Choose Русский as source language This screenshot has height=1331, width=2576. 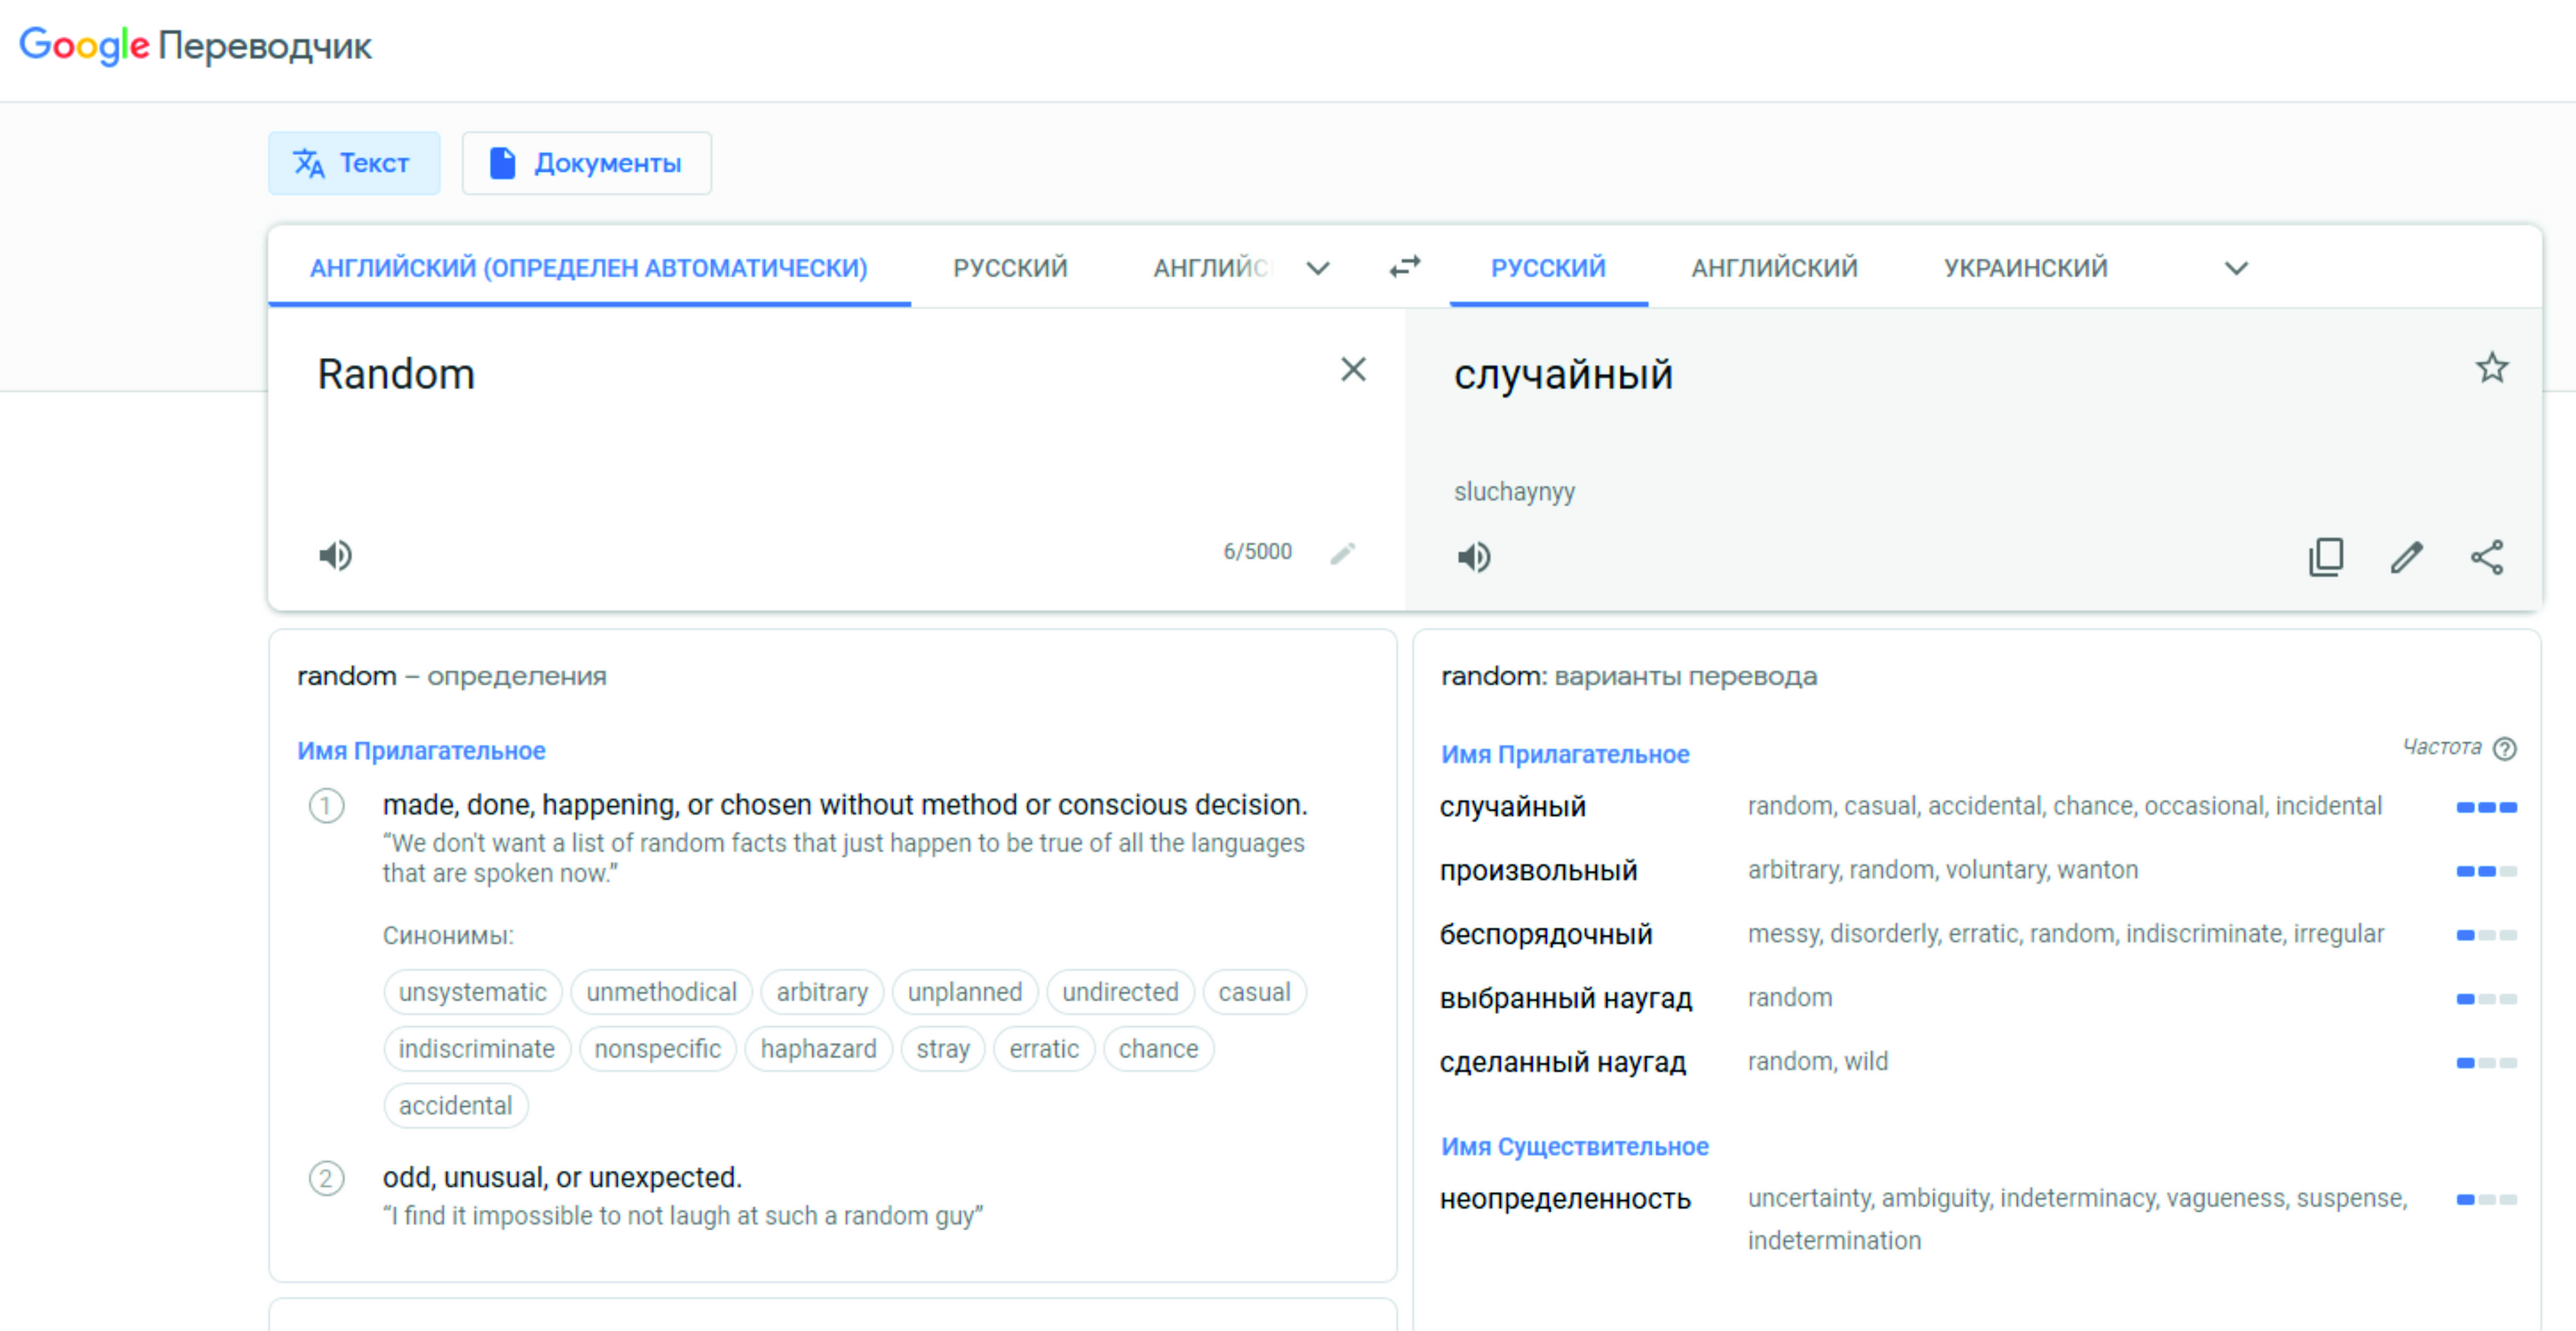(x=1010, y=268)
